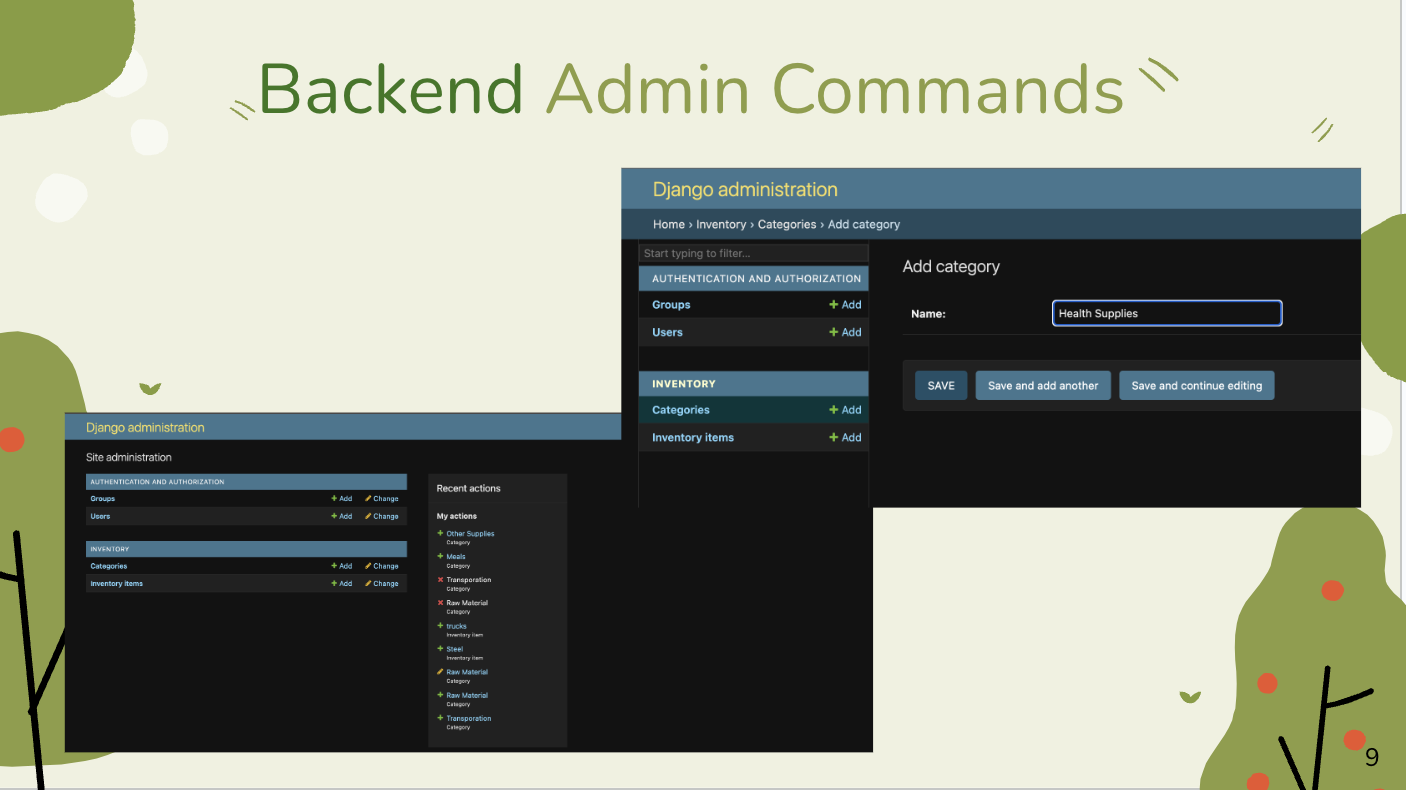Click pencil icon beside Raw Material in Recent actions

tap(440, 672)
